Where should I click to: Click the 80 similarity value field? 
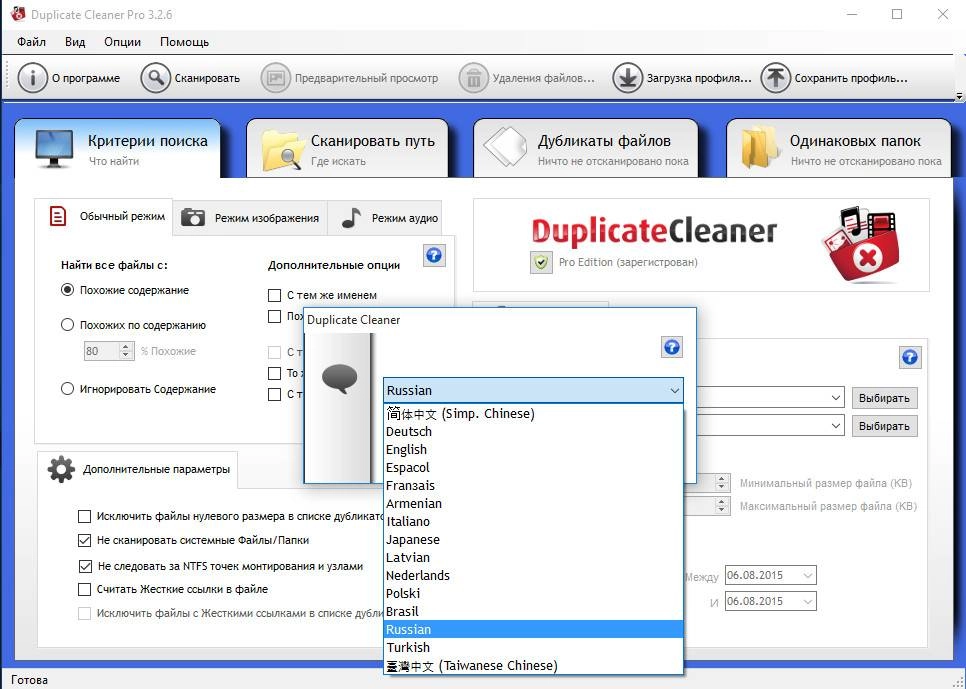coord(101,351)
